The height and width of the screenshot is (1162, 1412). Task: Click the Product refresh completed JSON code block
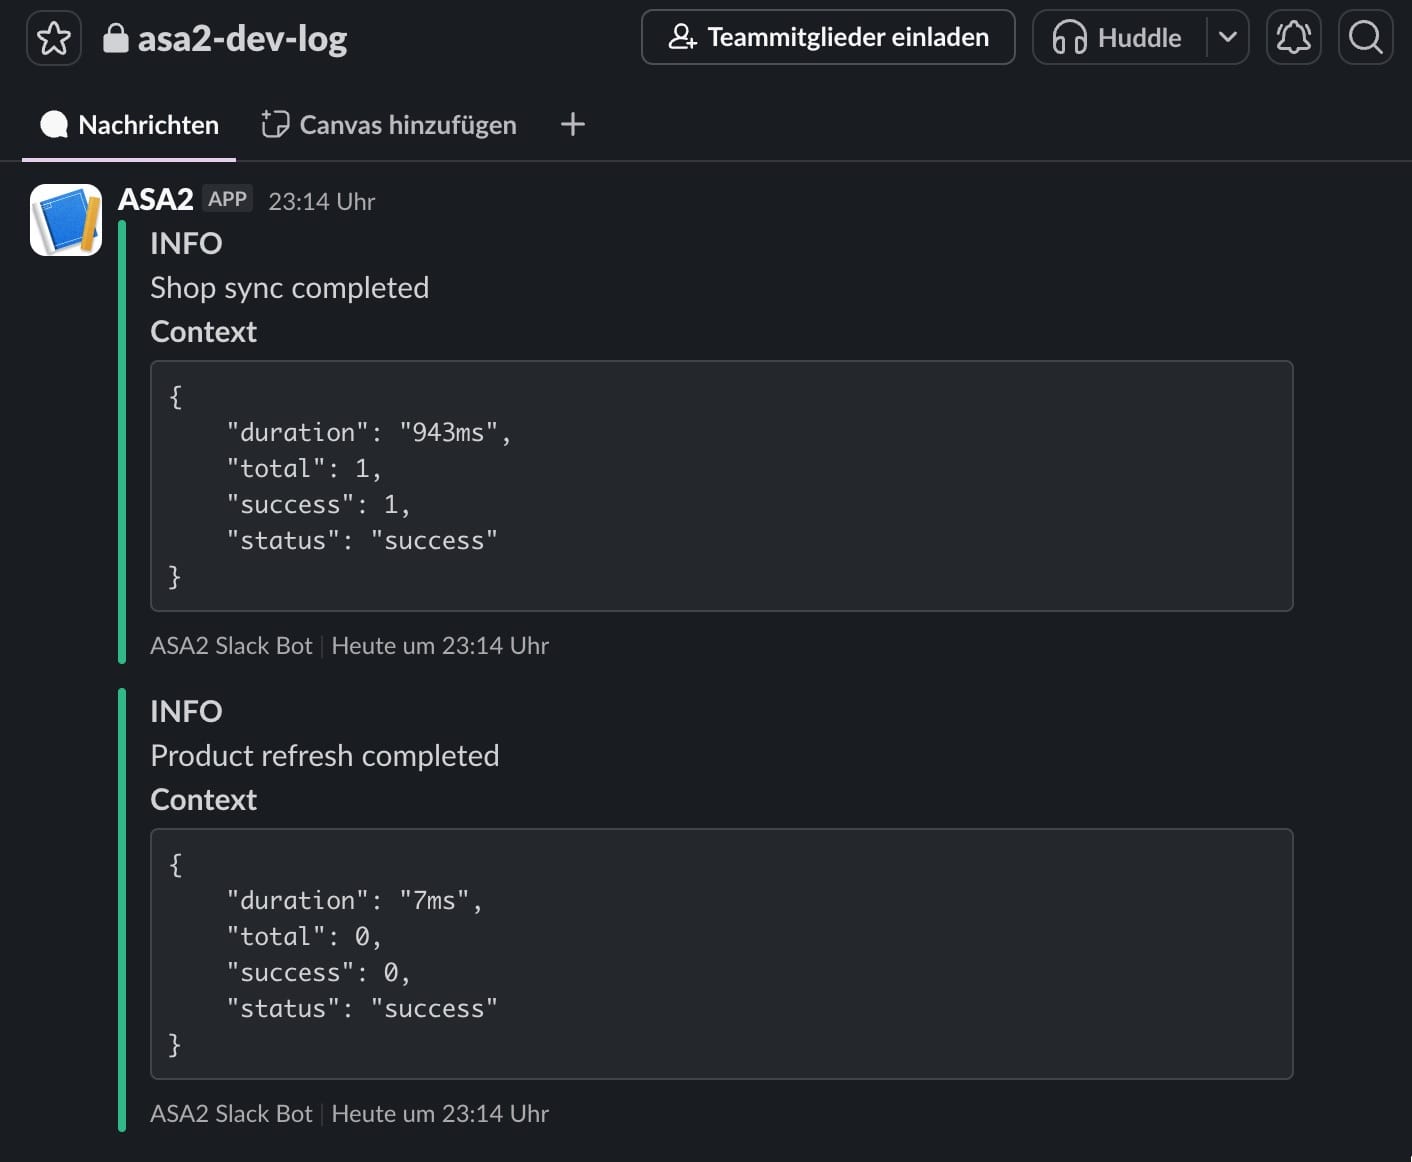(x=721, y=954)
